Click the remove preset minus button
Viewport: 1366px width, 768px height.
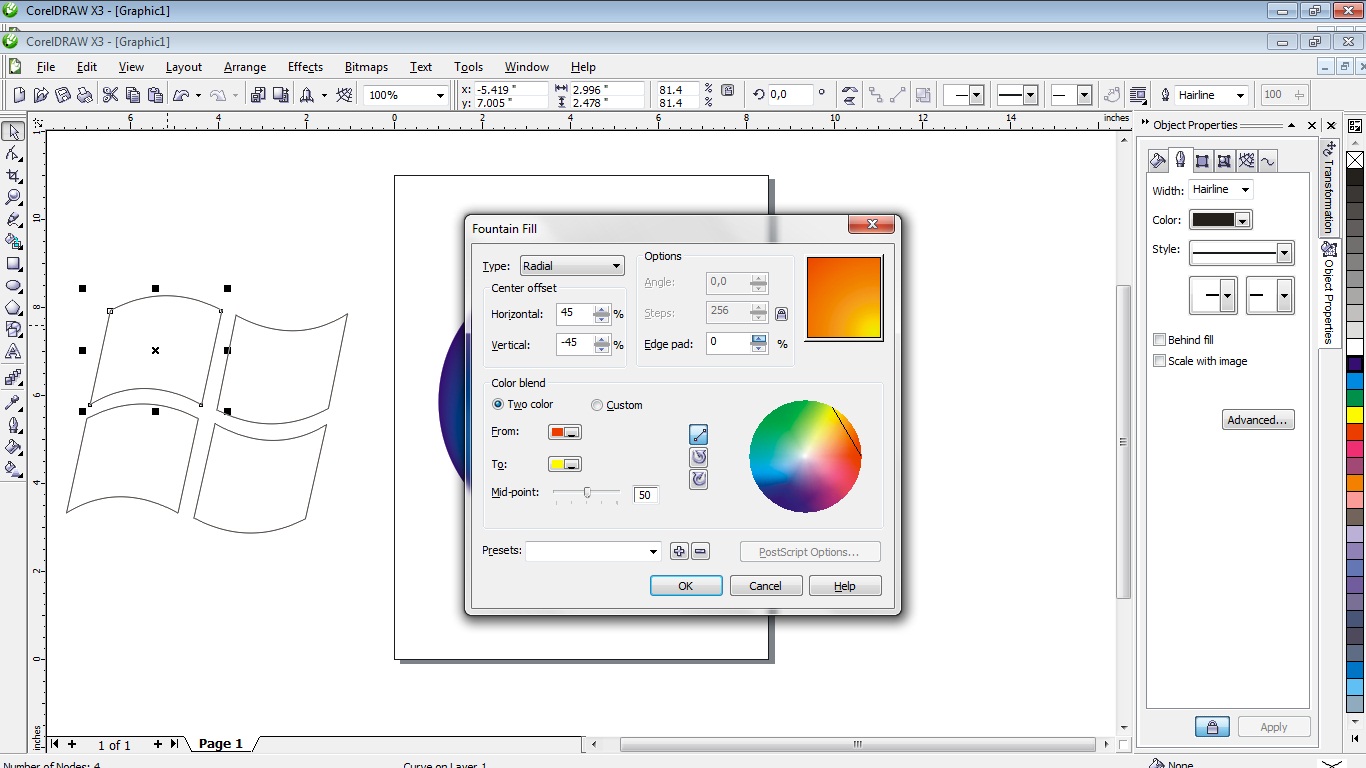pos(700,551)
